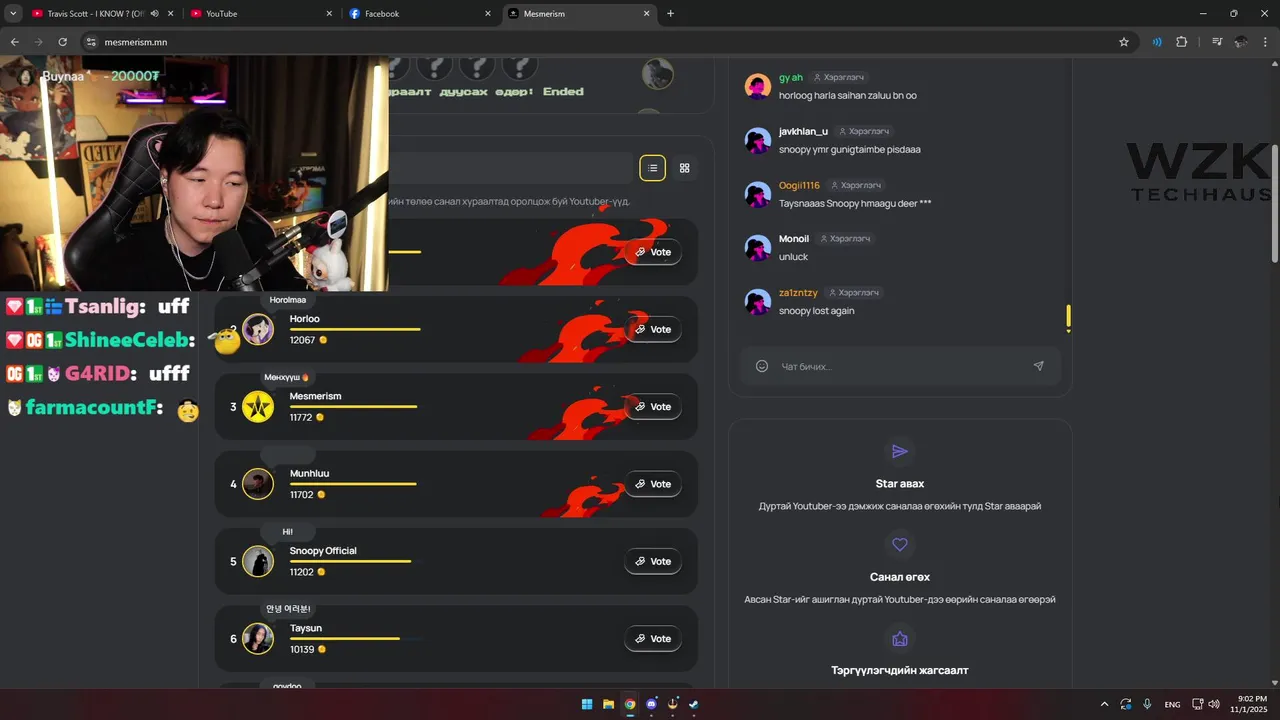Open the Extensions puzzle menu

click(x=1182, y=42)
